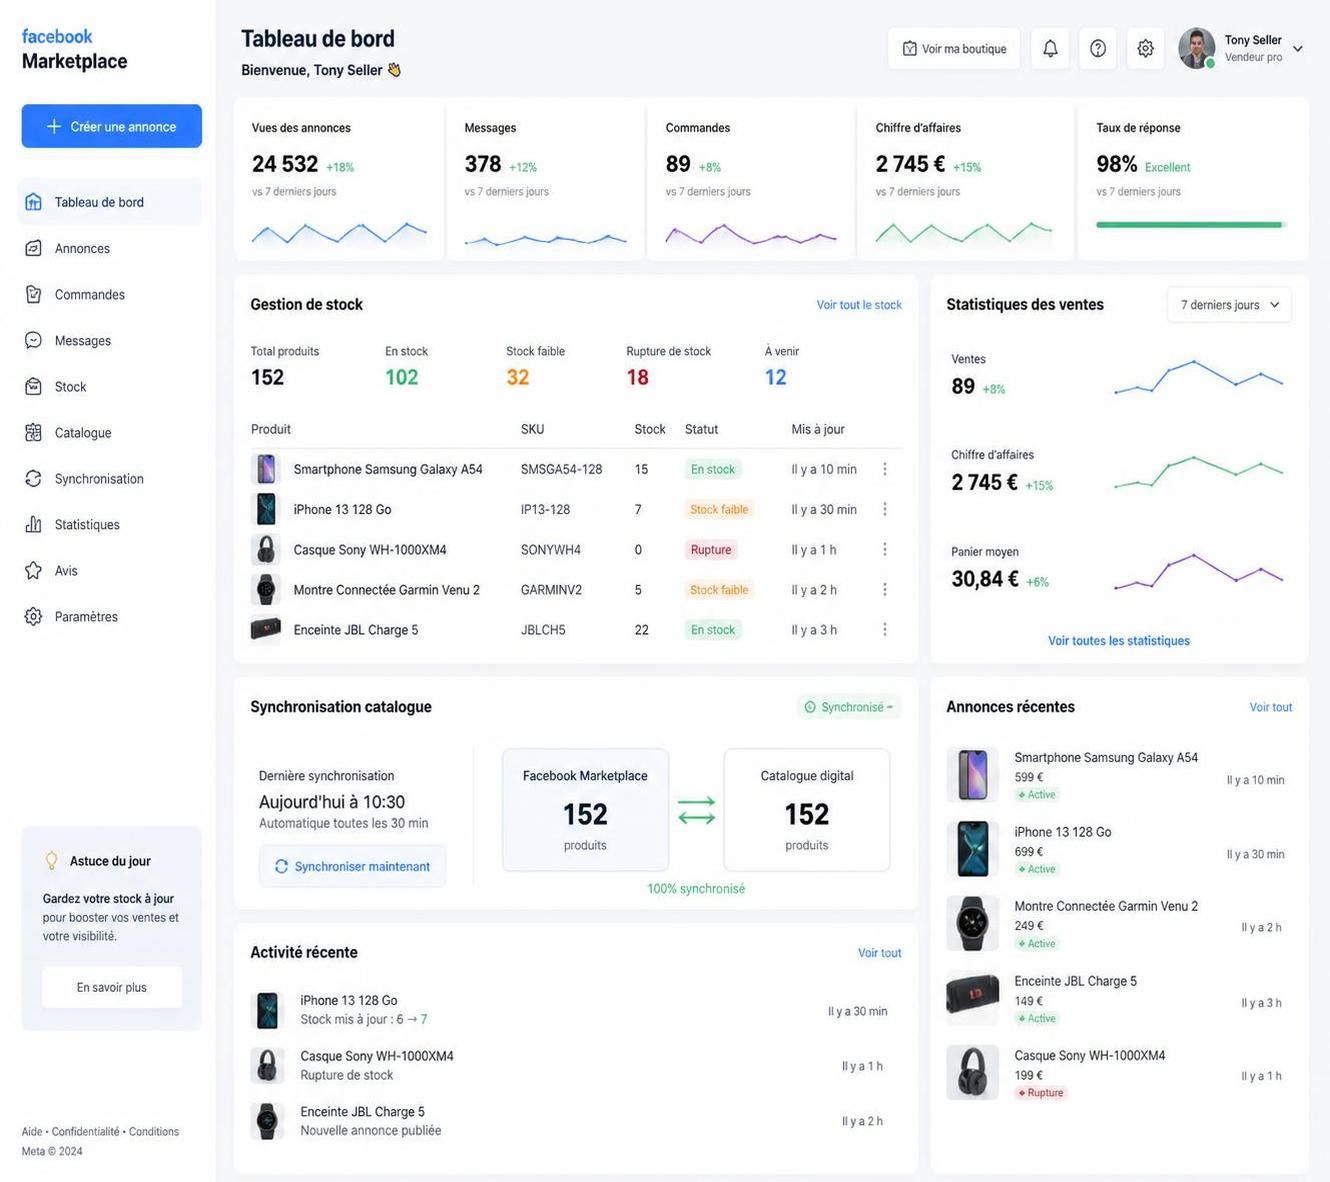Viewport: 1330px width, 1182px height.
Task: Click Catalogue digital 152 produits card
Action: coord(807,810)
